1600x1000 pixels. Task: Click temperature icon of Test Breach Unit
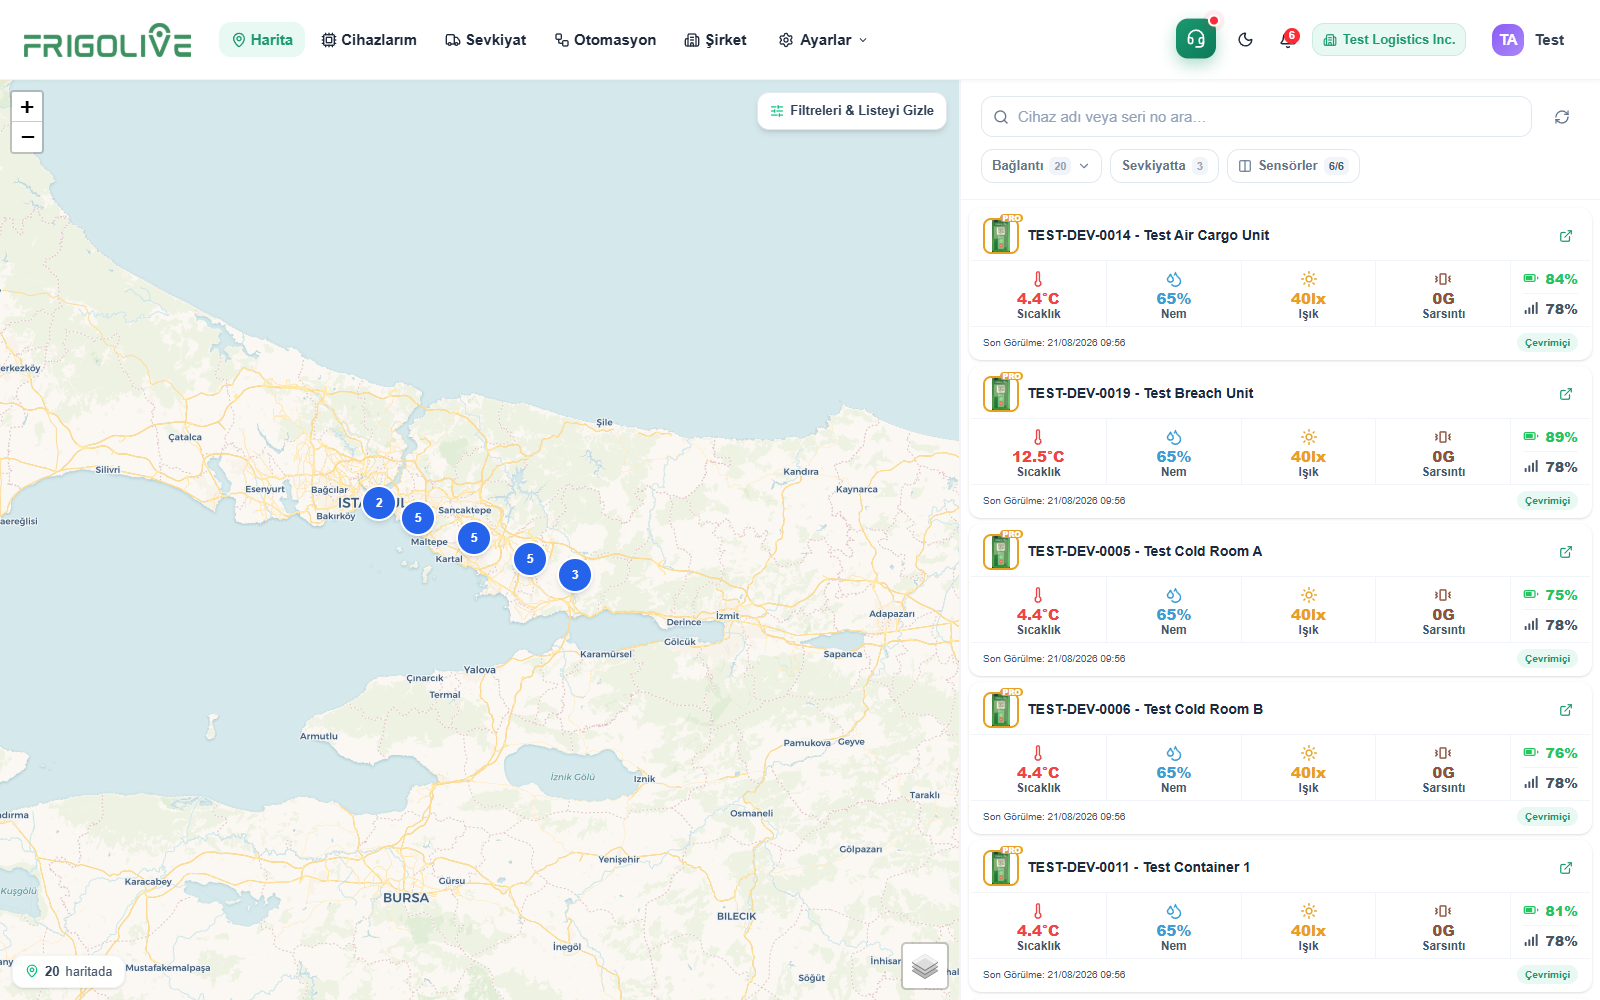tap(1038, 437)
